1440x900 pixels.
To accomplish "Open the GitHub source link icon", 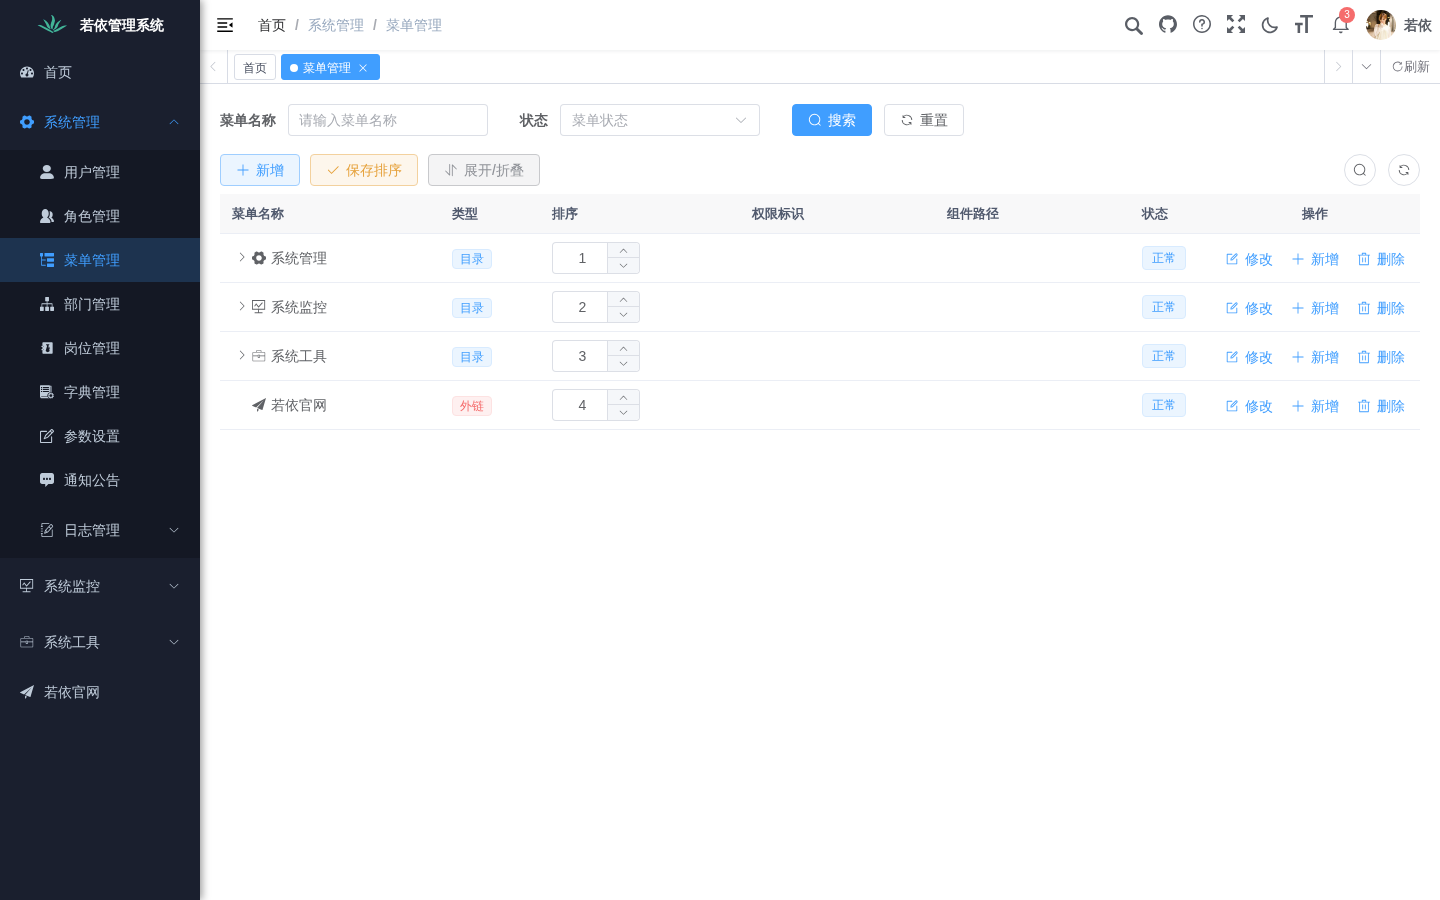I will point(1168,25).
